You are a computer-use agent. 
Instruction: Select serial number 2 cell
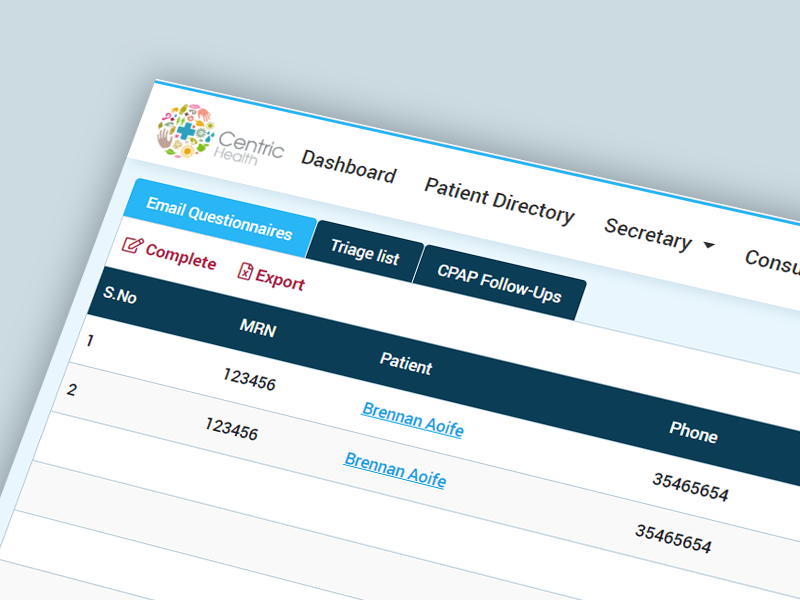coord(72,390)
